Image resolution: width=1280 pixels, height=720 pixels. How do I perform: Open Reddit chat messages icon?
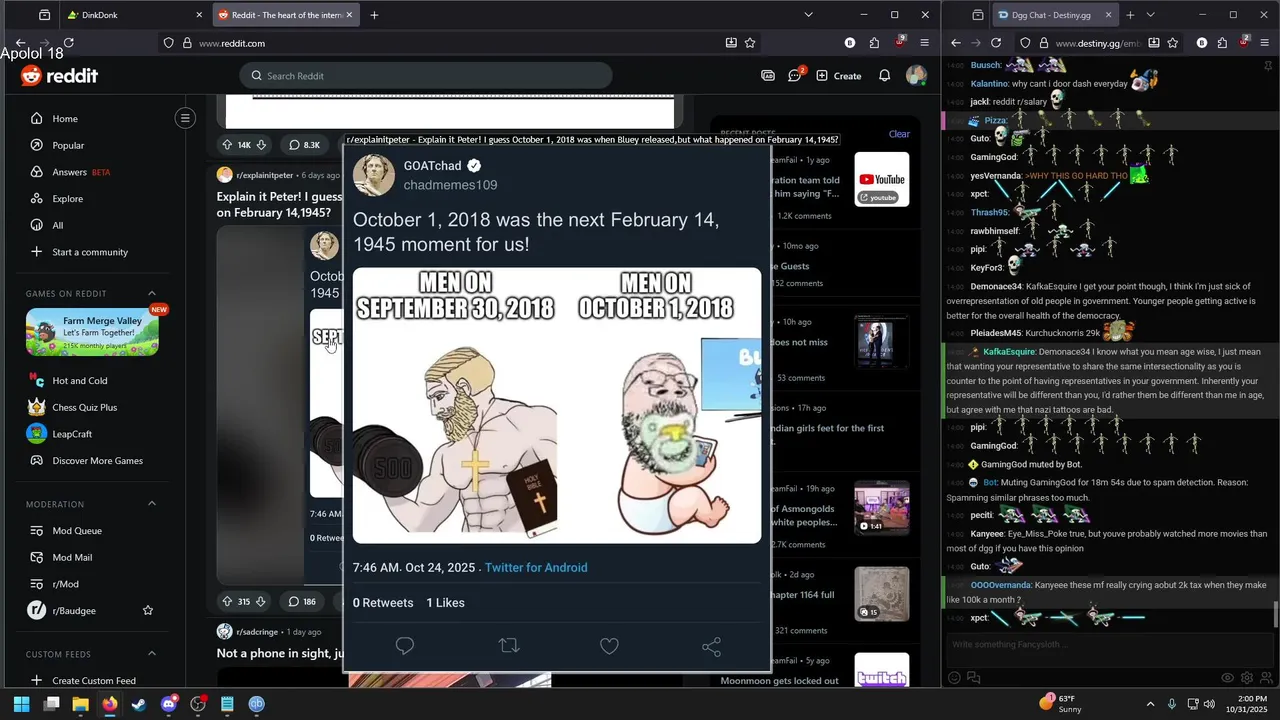[796, 75]
